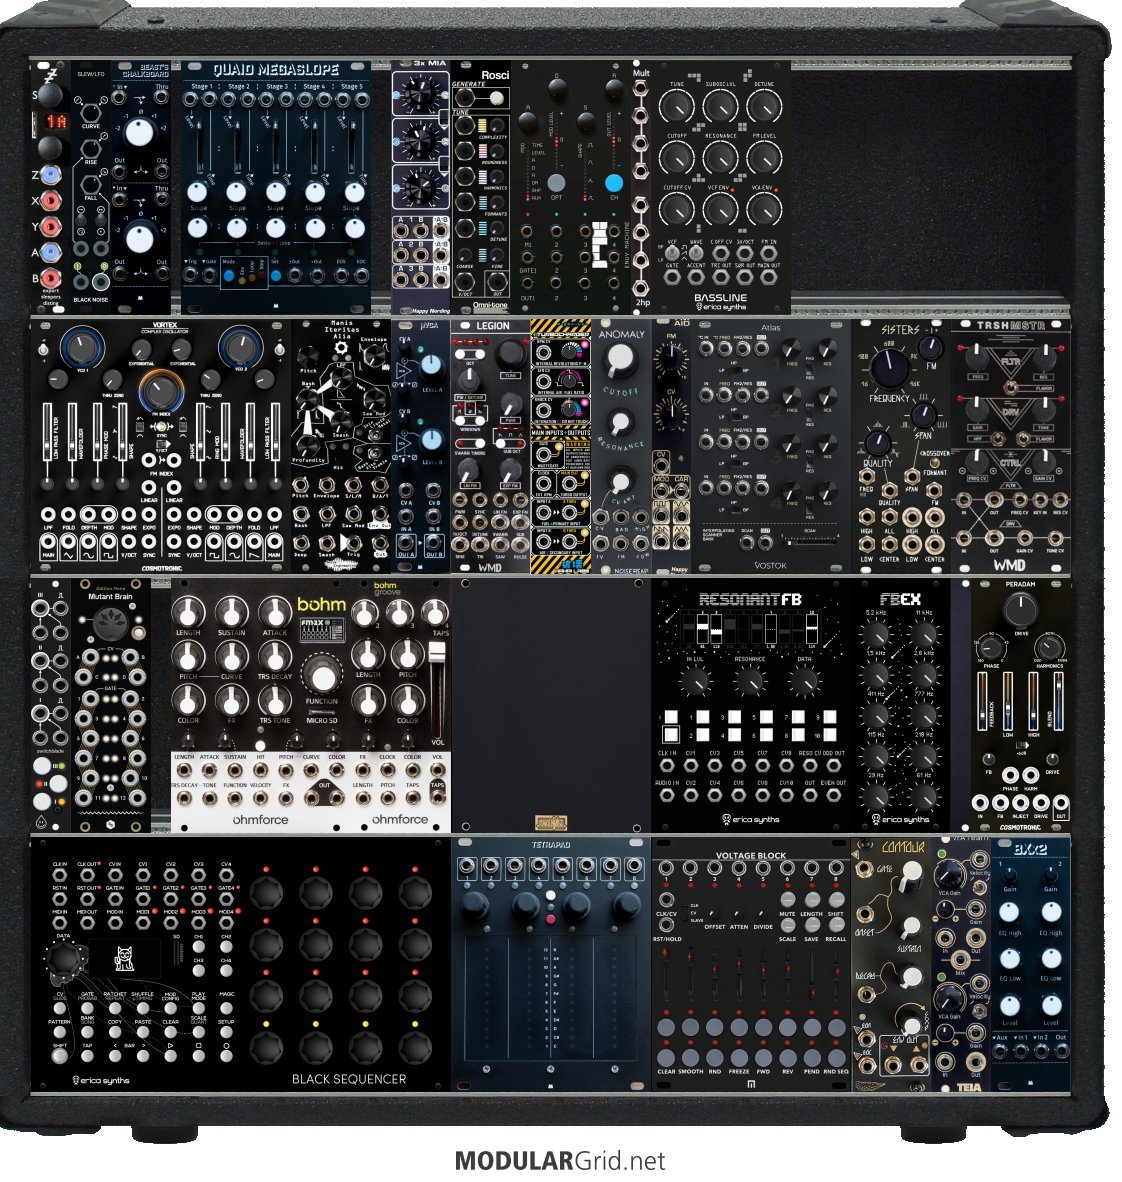Click the Quaid Megaslope module
Screen dimensions: 1122x1182
pos(275,187)
